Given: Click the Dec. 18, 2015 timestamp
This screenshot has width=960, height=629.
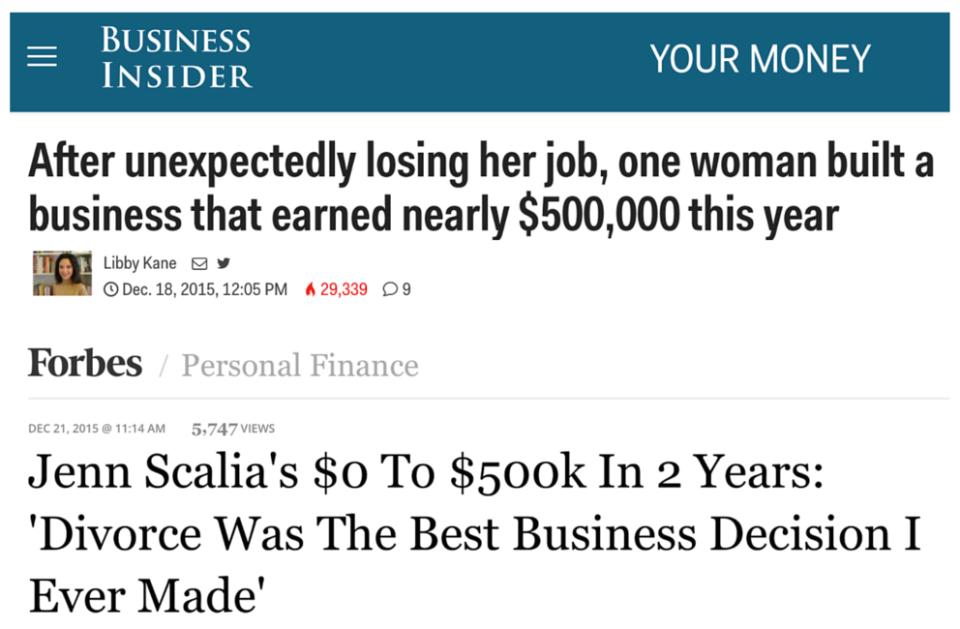Looking at the screenshot, I should click(203, 290).
